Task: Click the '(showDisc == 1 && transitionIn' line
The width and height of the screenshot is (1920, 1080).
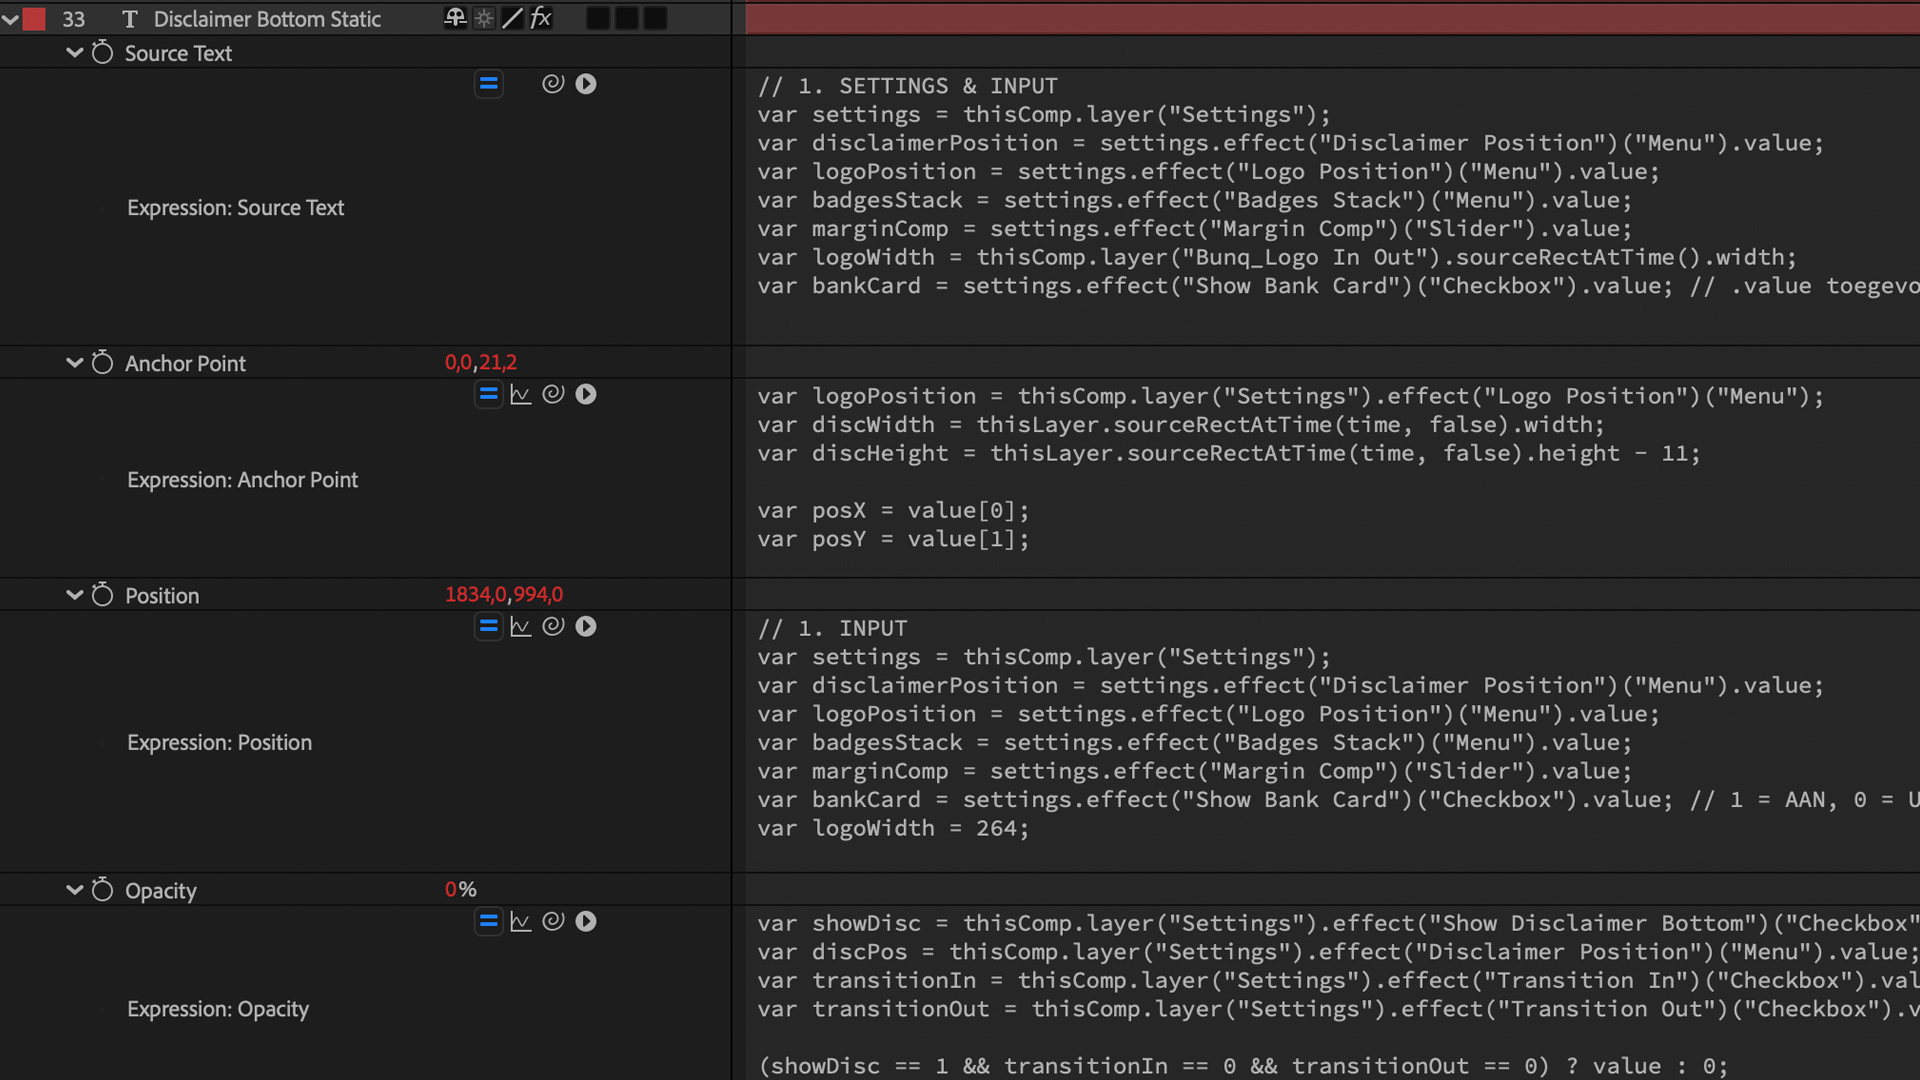Action: click(x=1242, y=1066)
